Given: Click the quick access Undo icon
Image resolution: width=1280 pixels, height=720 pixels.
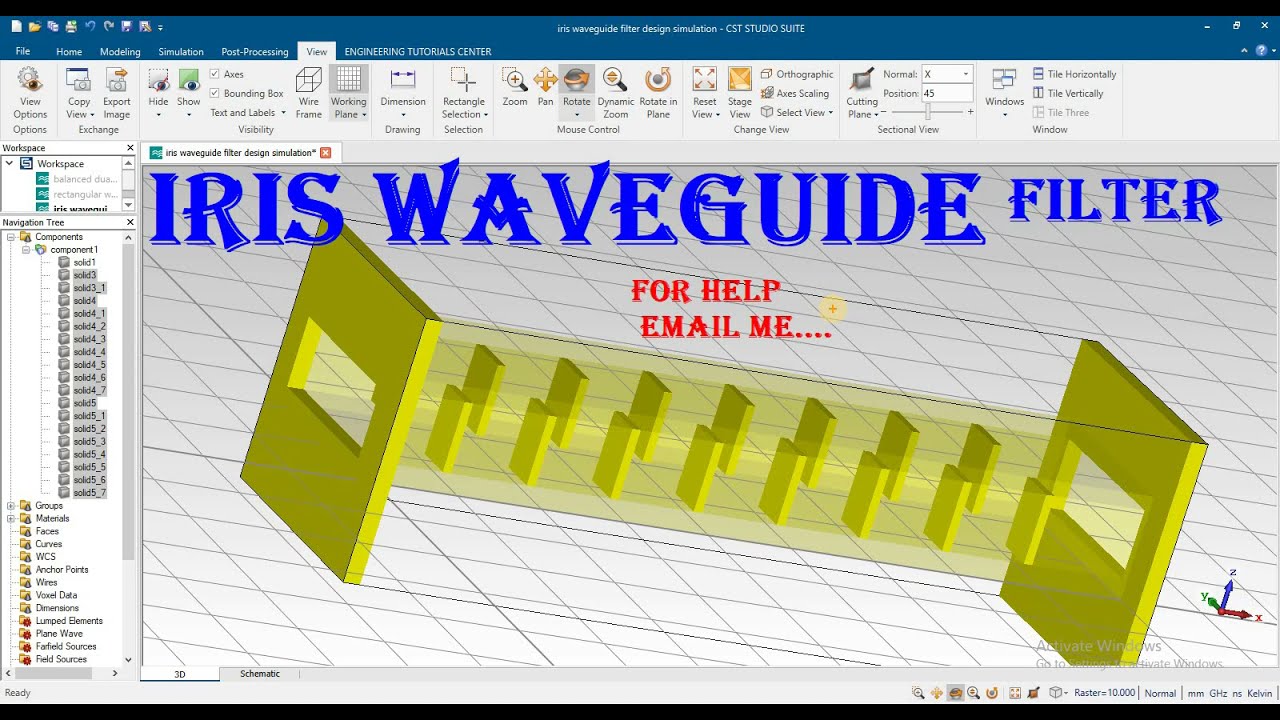Looking at the screenshot, I should [90, 27].
